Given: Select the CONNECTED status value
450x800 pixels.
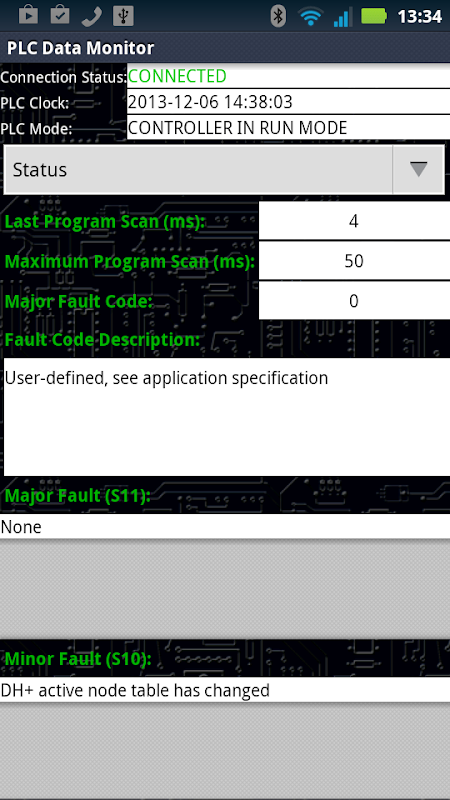Looking at the screenshot, I should coord(288,76).
